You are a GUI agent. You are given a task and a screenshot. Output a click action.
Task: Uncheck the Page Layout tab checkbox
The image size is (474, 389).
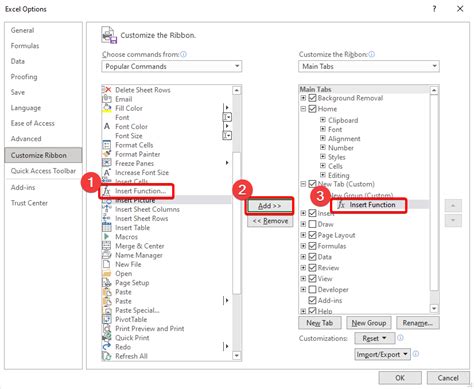click(x=312, y=235)
